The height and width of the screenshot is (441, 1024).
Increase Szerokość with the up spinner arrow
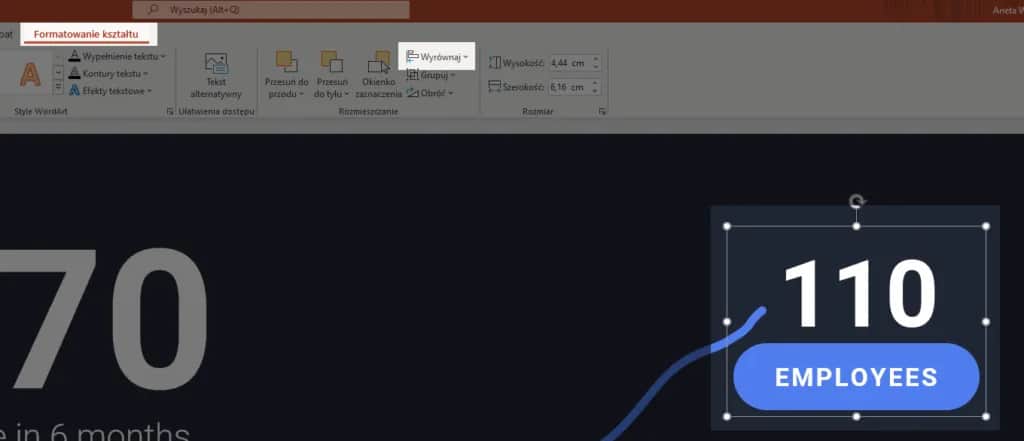pos(595,83)
